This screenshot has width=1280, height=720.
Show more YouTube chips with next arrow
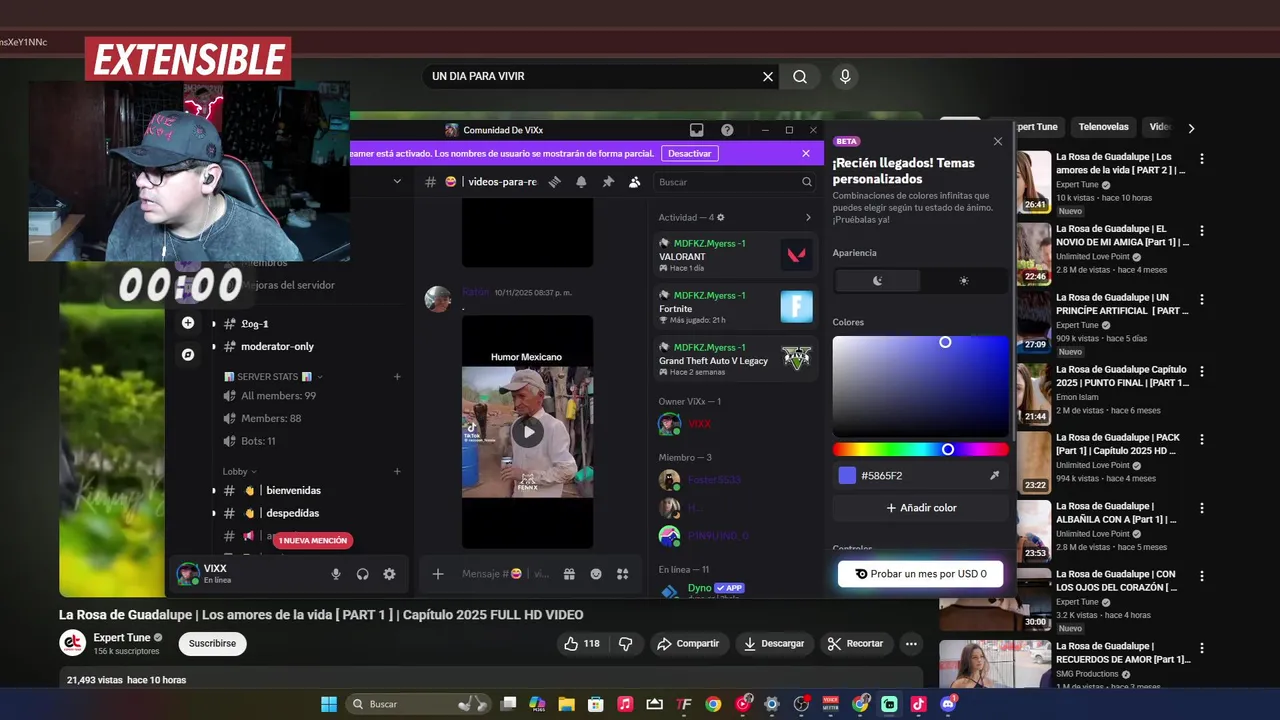(x=1191, y=128)
